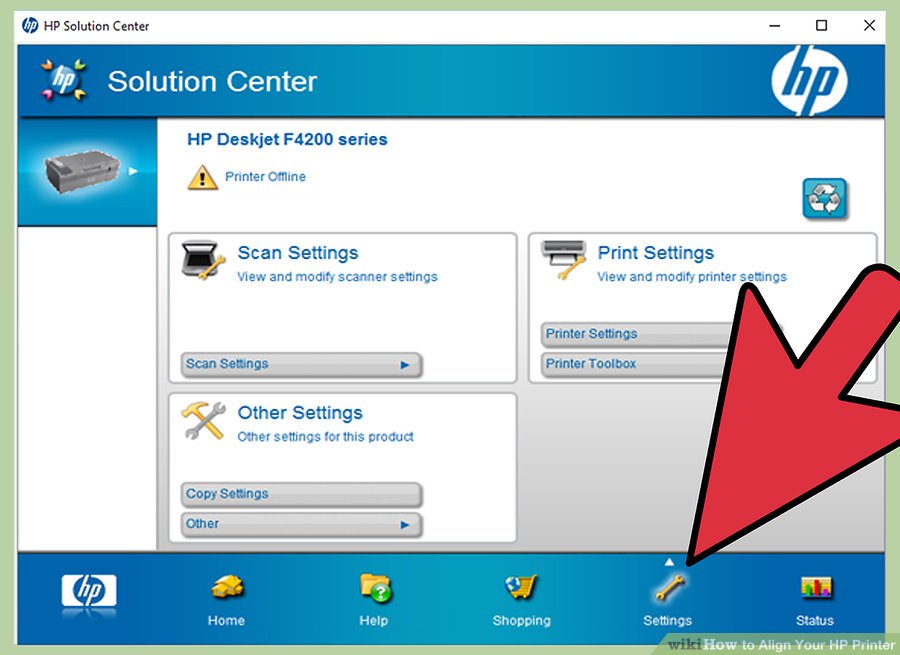The image size is (900, 655).
Task: Open the Help folder icon
Action: pos(375,587)
